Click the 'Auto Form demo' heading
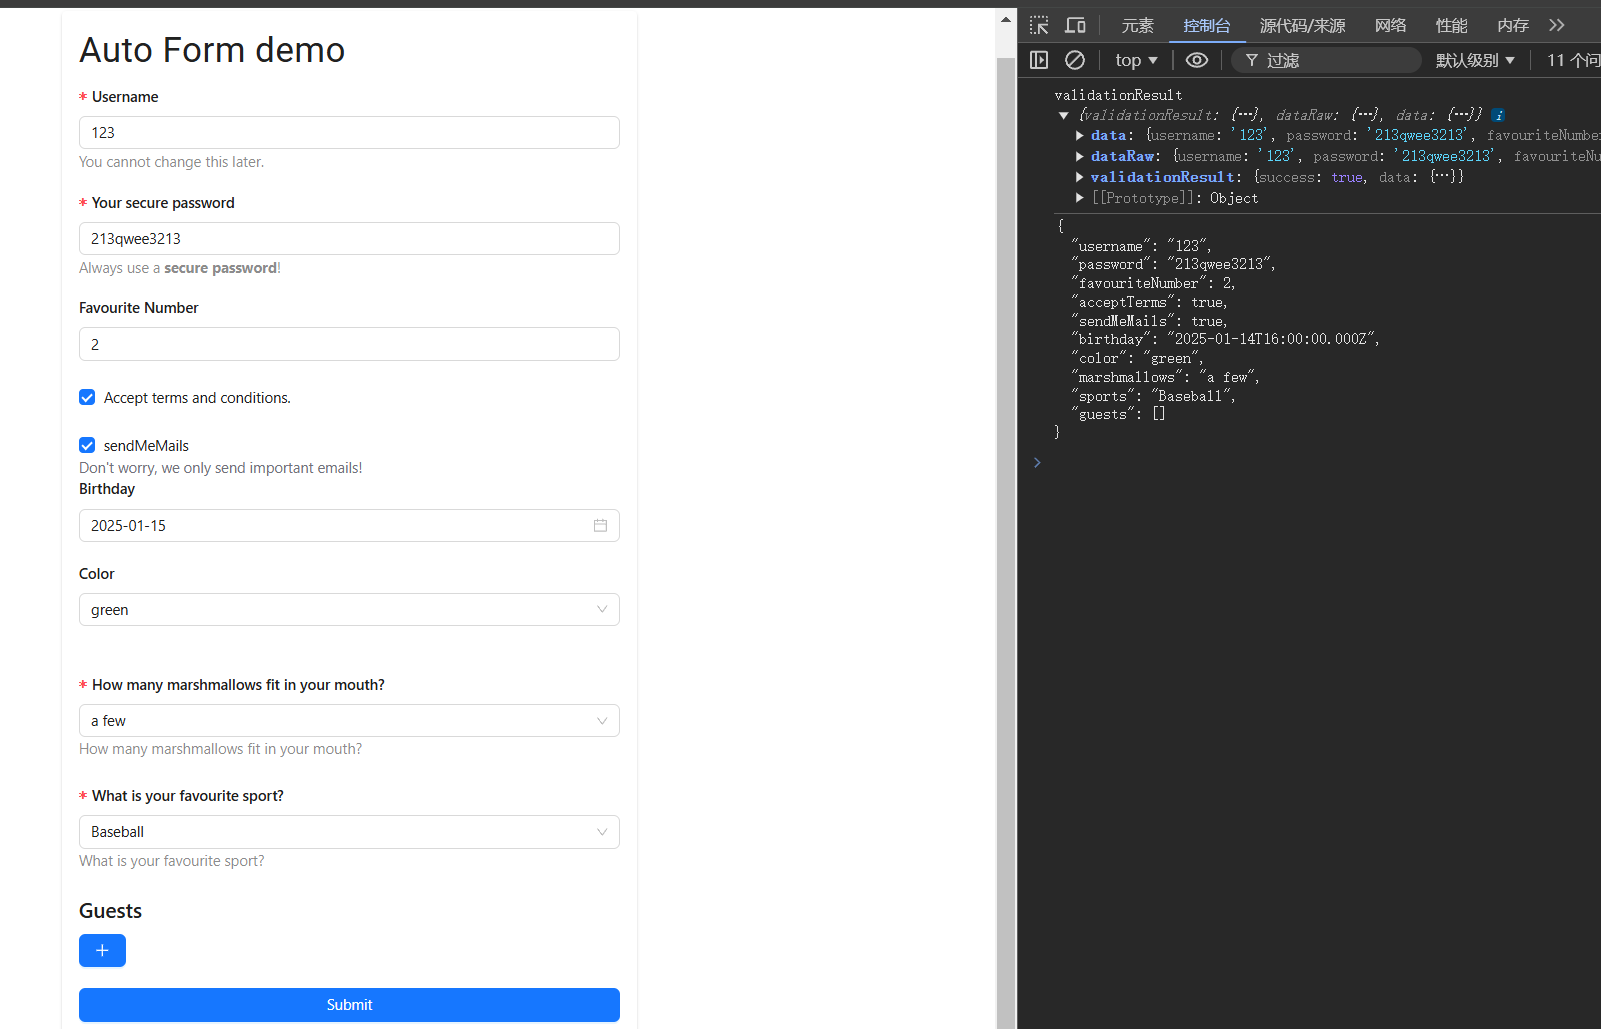The width and height of the screenshot is (1601, 1029). coord(212,49)
